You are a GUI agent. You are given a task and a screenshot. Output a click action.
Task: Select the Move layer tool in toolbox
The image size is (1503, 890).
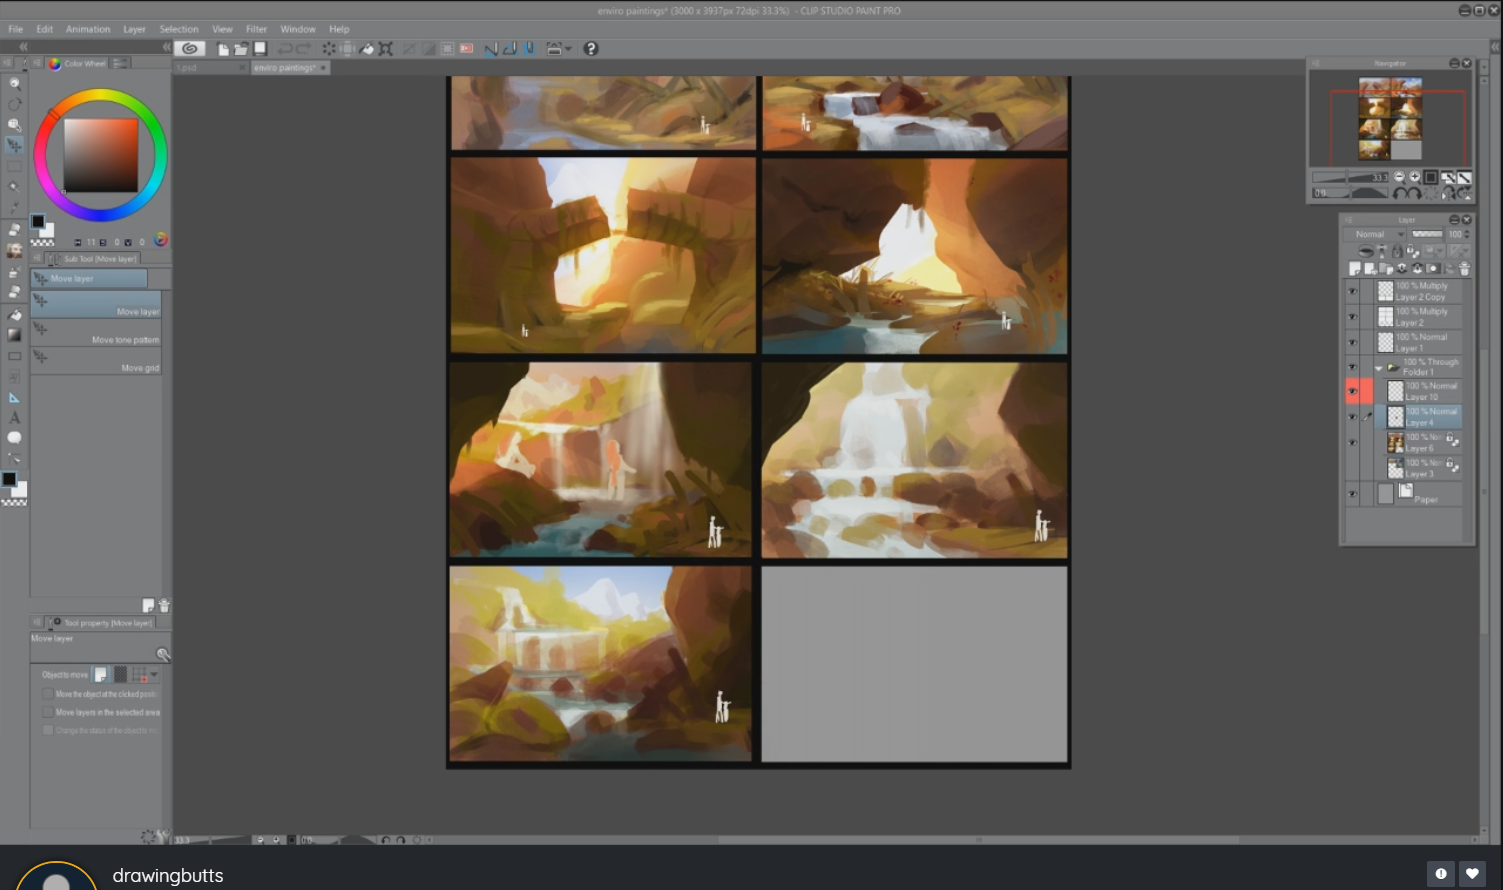pos(14,146)
